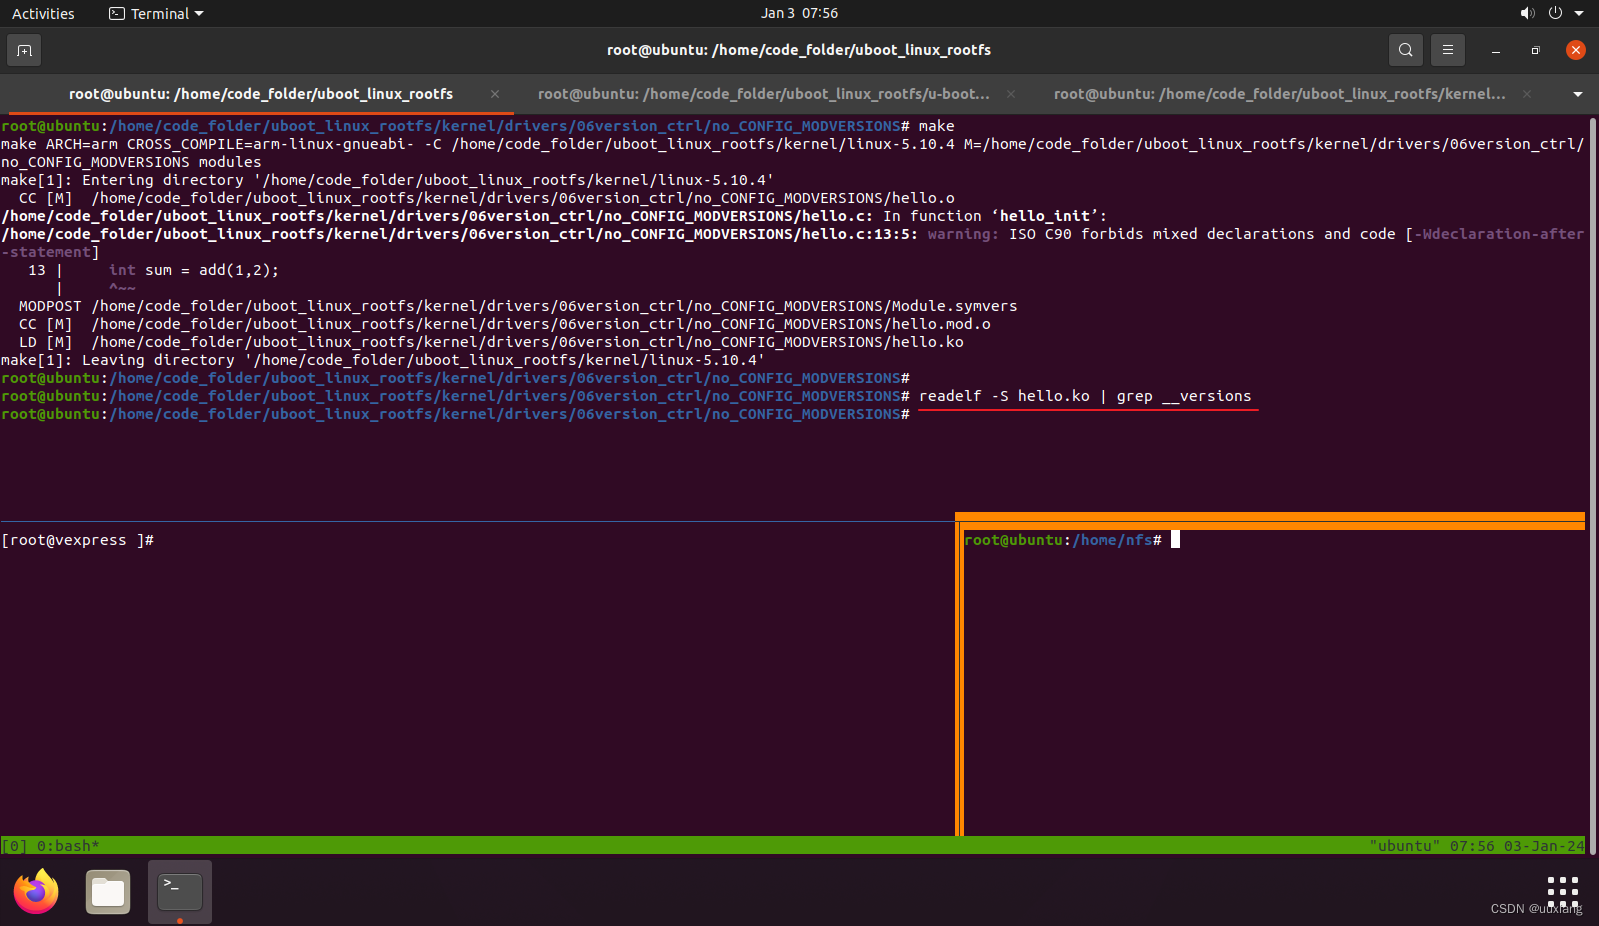Open the terminal hamburger menu
Viewport: 1599px width, 926px height.
point(1447,50)
